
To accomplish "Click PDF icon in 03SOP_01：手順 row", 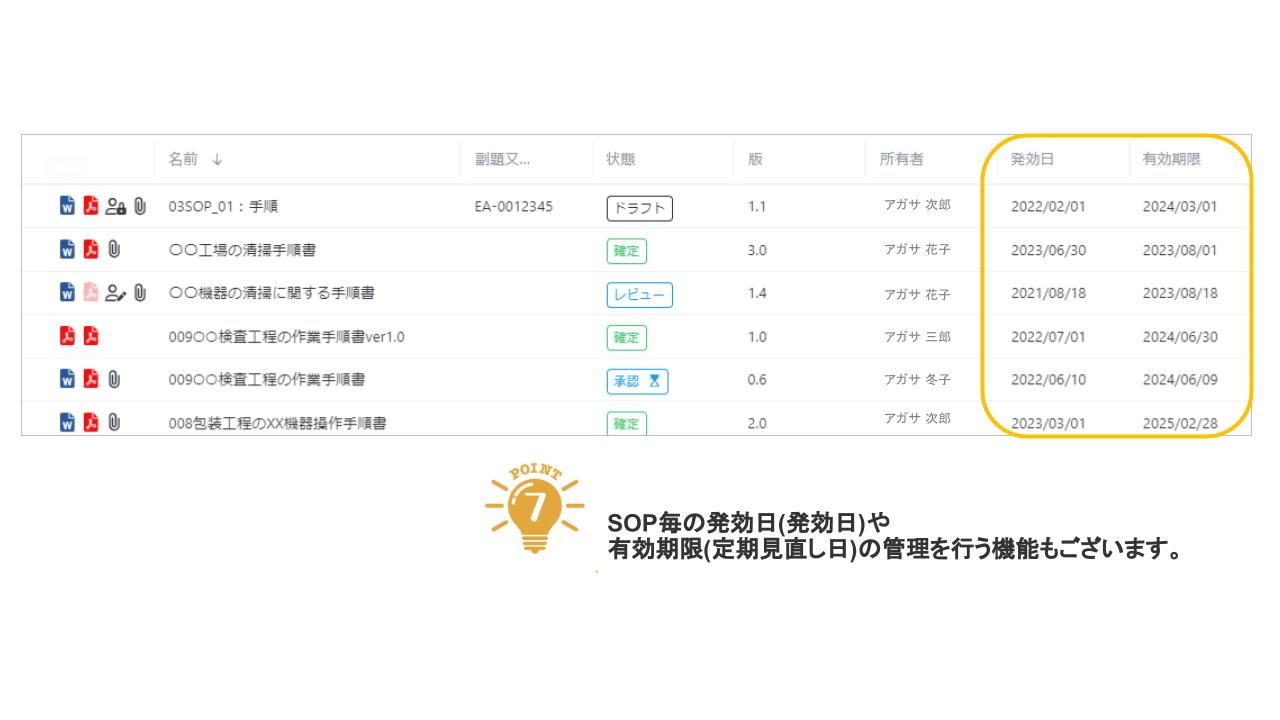I will [x=91, y=206].
